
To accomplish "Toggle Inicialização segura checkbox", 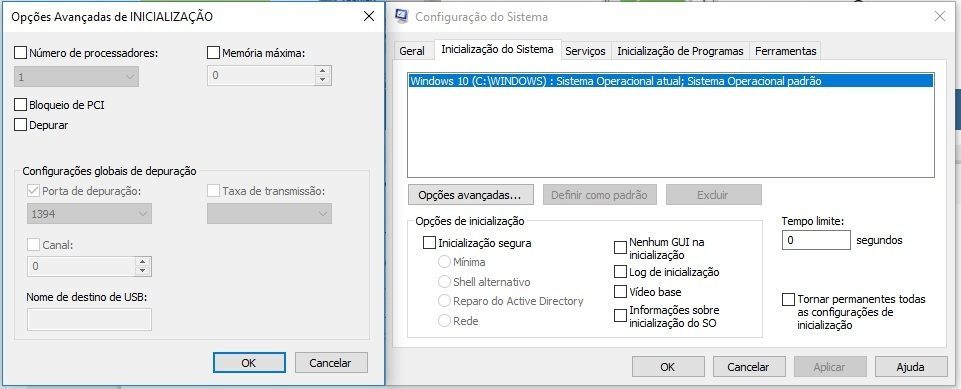I will [x=429, y=243].
